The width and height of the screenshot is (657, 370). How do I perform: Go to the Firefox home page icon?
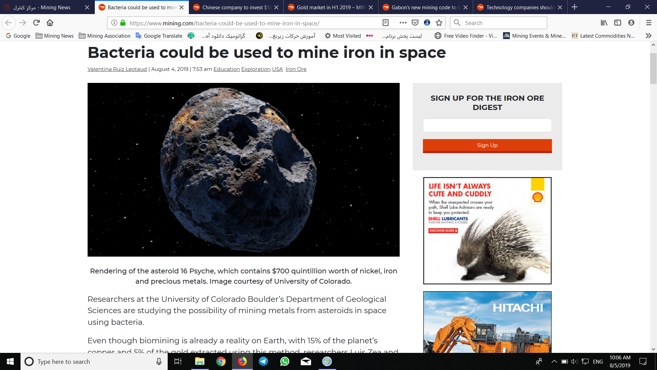(50, 23)
